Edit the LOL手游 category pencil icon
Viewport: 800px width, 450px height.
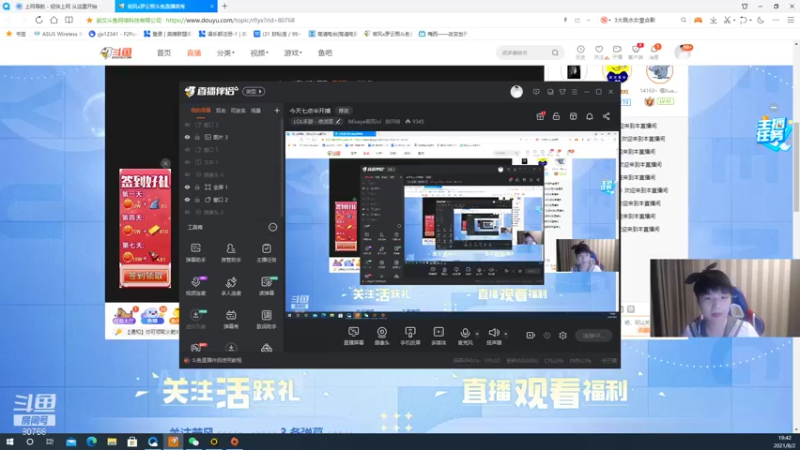click(338, 121)
